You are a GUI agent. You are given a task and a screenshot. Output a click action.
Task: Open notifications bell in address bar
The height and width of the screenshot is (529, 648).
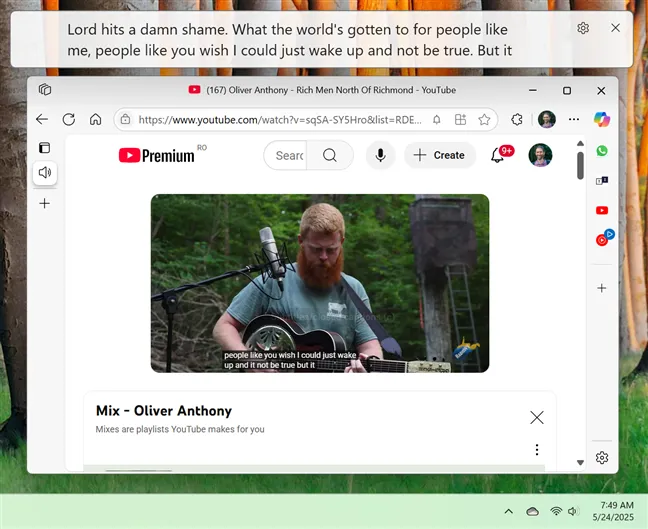[x=436, y=120]
